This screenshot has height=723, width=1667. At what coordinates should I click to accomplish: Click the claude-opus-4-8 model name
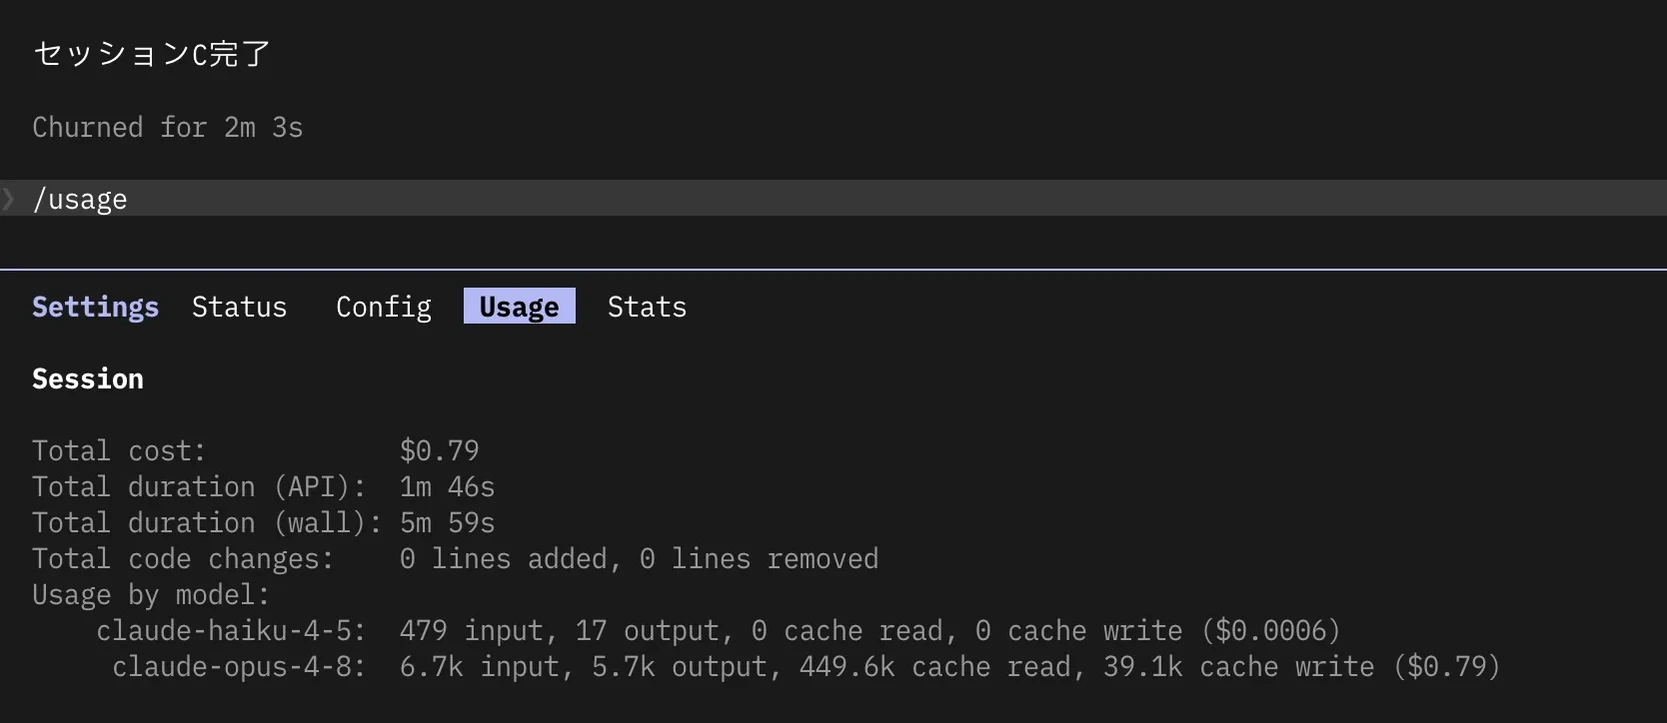(x=239, y=666)
